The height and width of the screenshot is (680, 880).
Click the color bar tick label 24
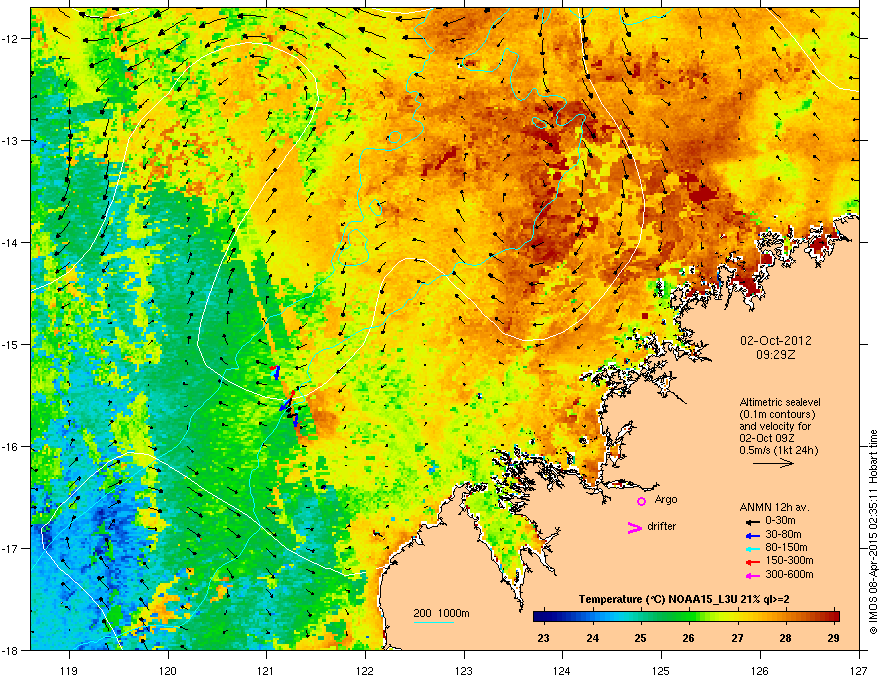tap(592, 638)
